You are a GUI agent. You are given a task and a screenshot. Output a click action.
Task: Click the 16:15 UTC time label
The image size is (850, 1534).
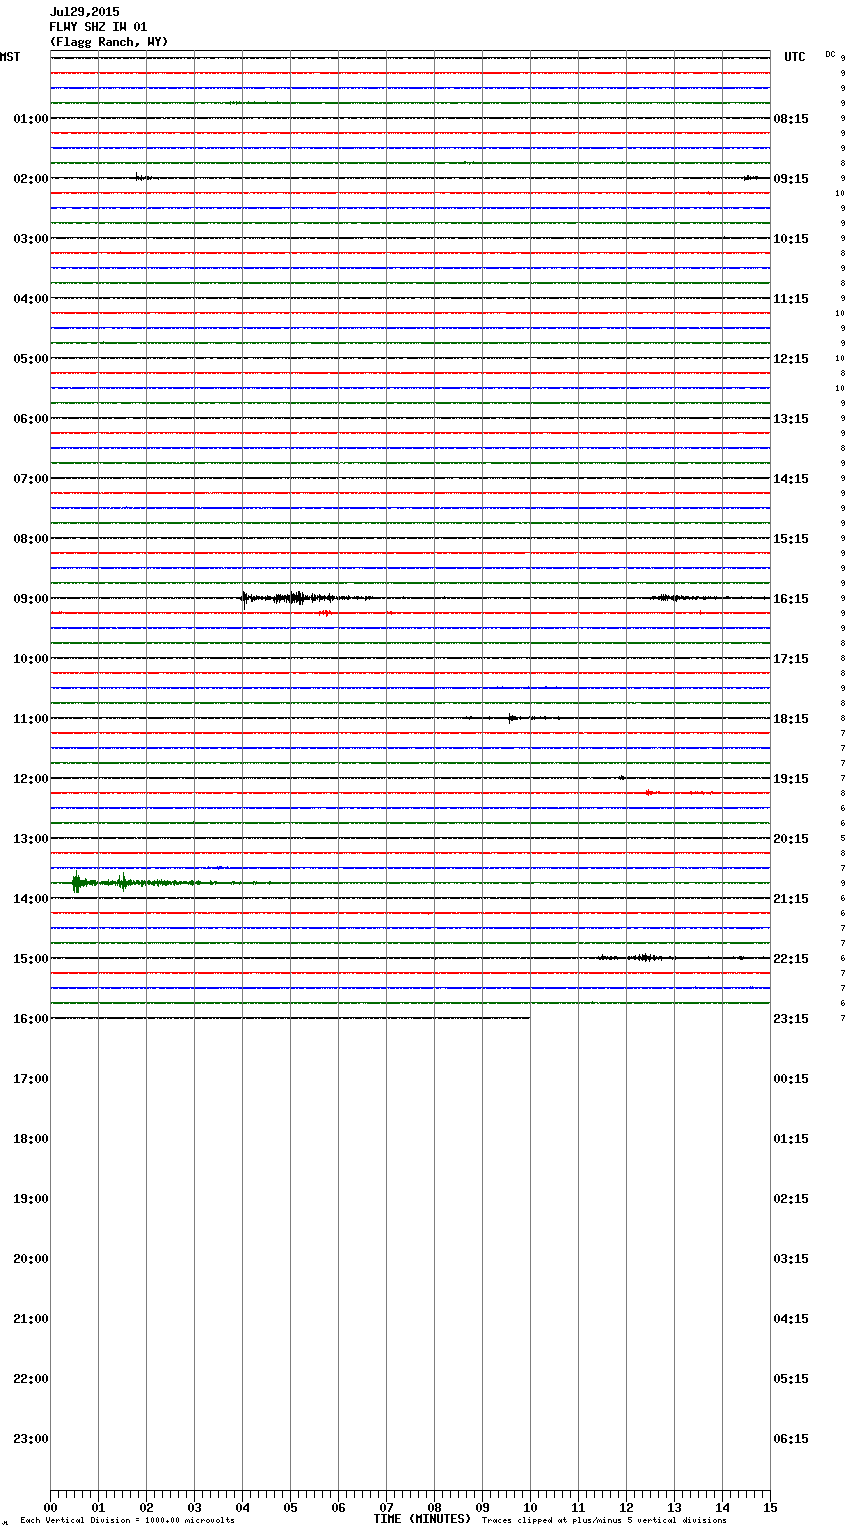point(791,599)
